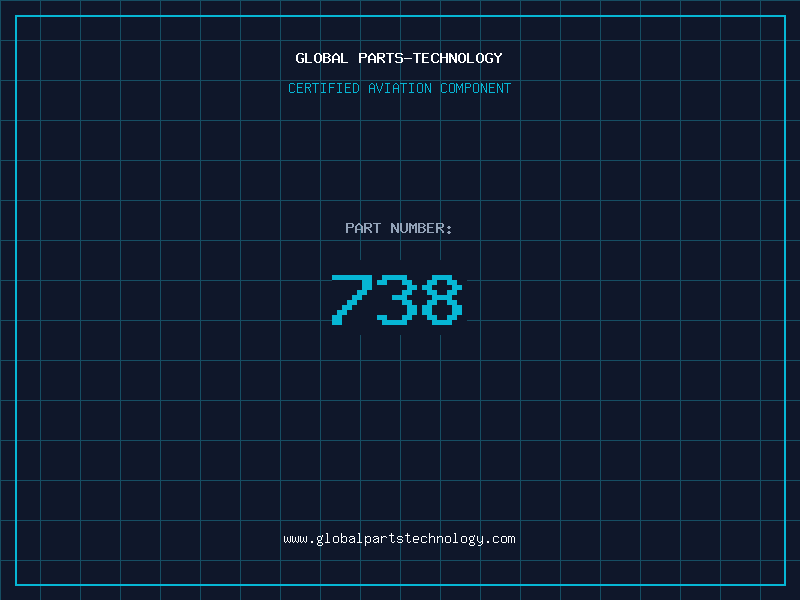The width and height of the screenshot is (800, 600).
Task: Click the word PARTS in the title
Action: click(x=381, y=58)
